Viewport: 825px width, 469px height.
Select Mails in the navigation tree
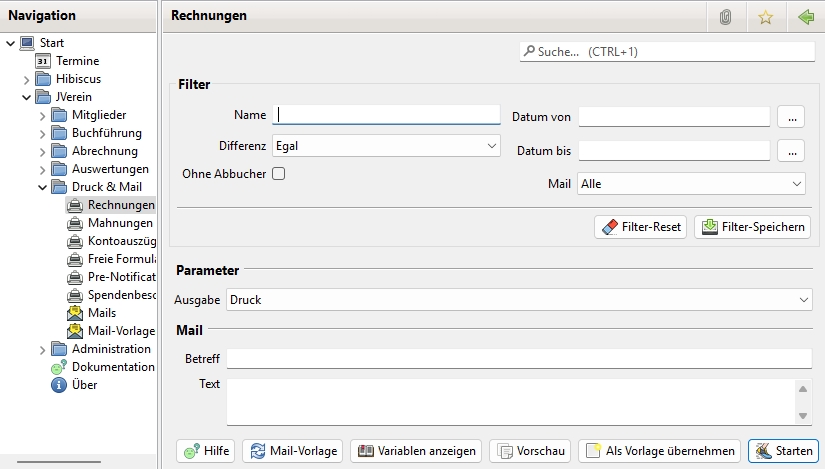pyautogui.click(x=101, y=313)
